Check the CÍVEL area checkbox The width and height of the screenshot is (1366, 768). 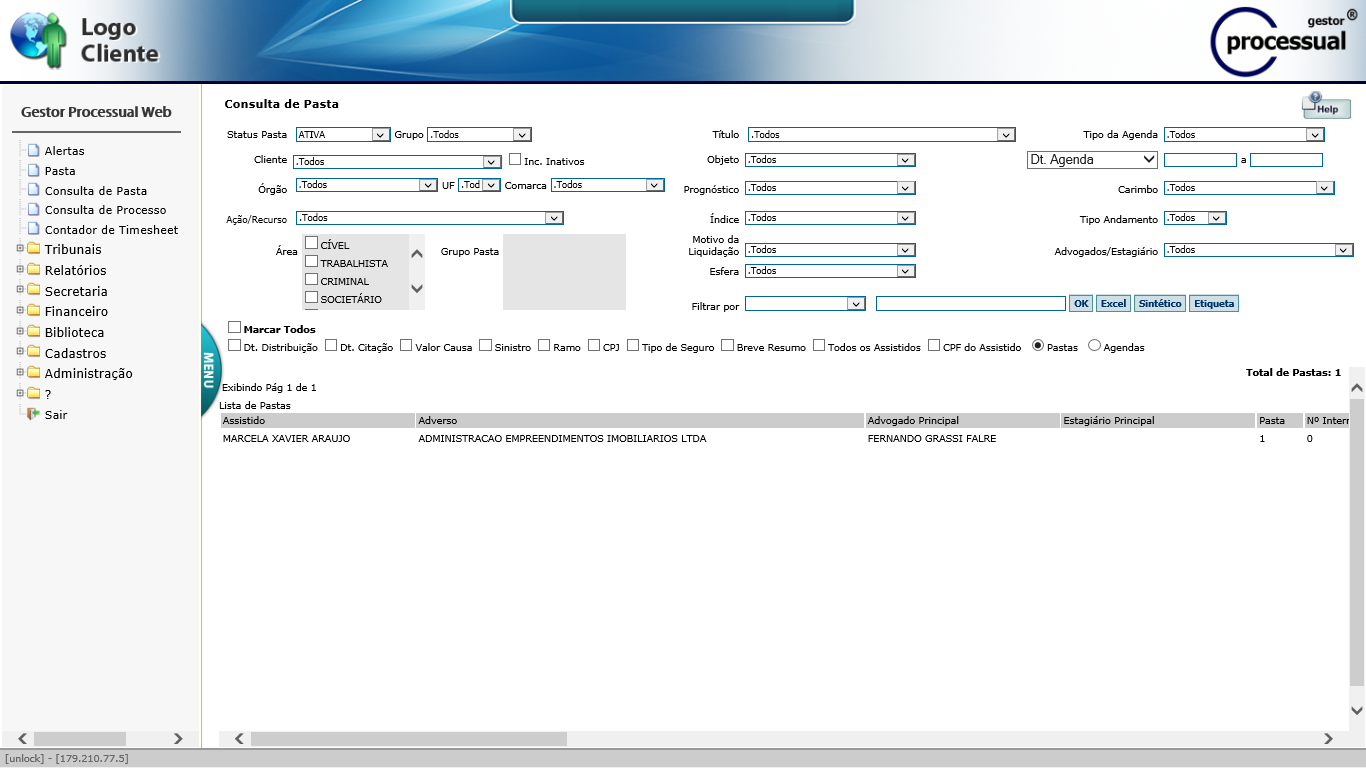[311, 243]
